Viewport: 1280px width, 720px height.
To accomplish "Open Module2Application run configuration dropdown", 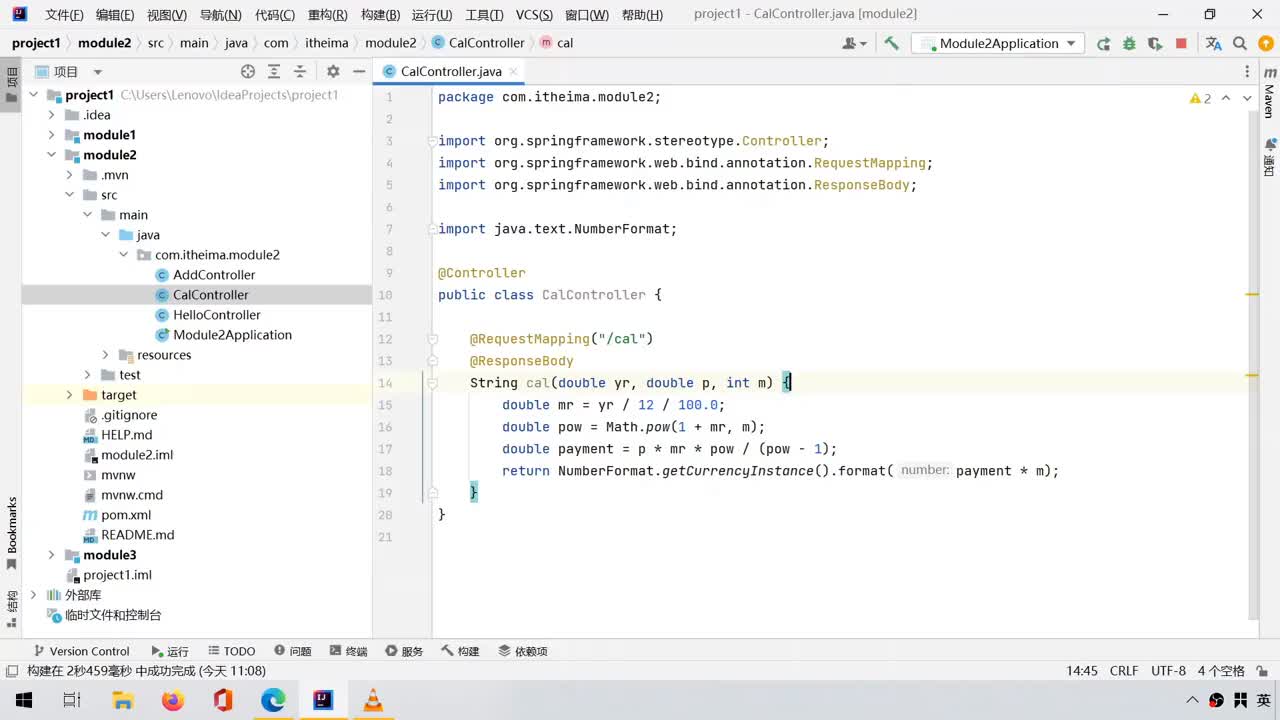I will (997, 43).
